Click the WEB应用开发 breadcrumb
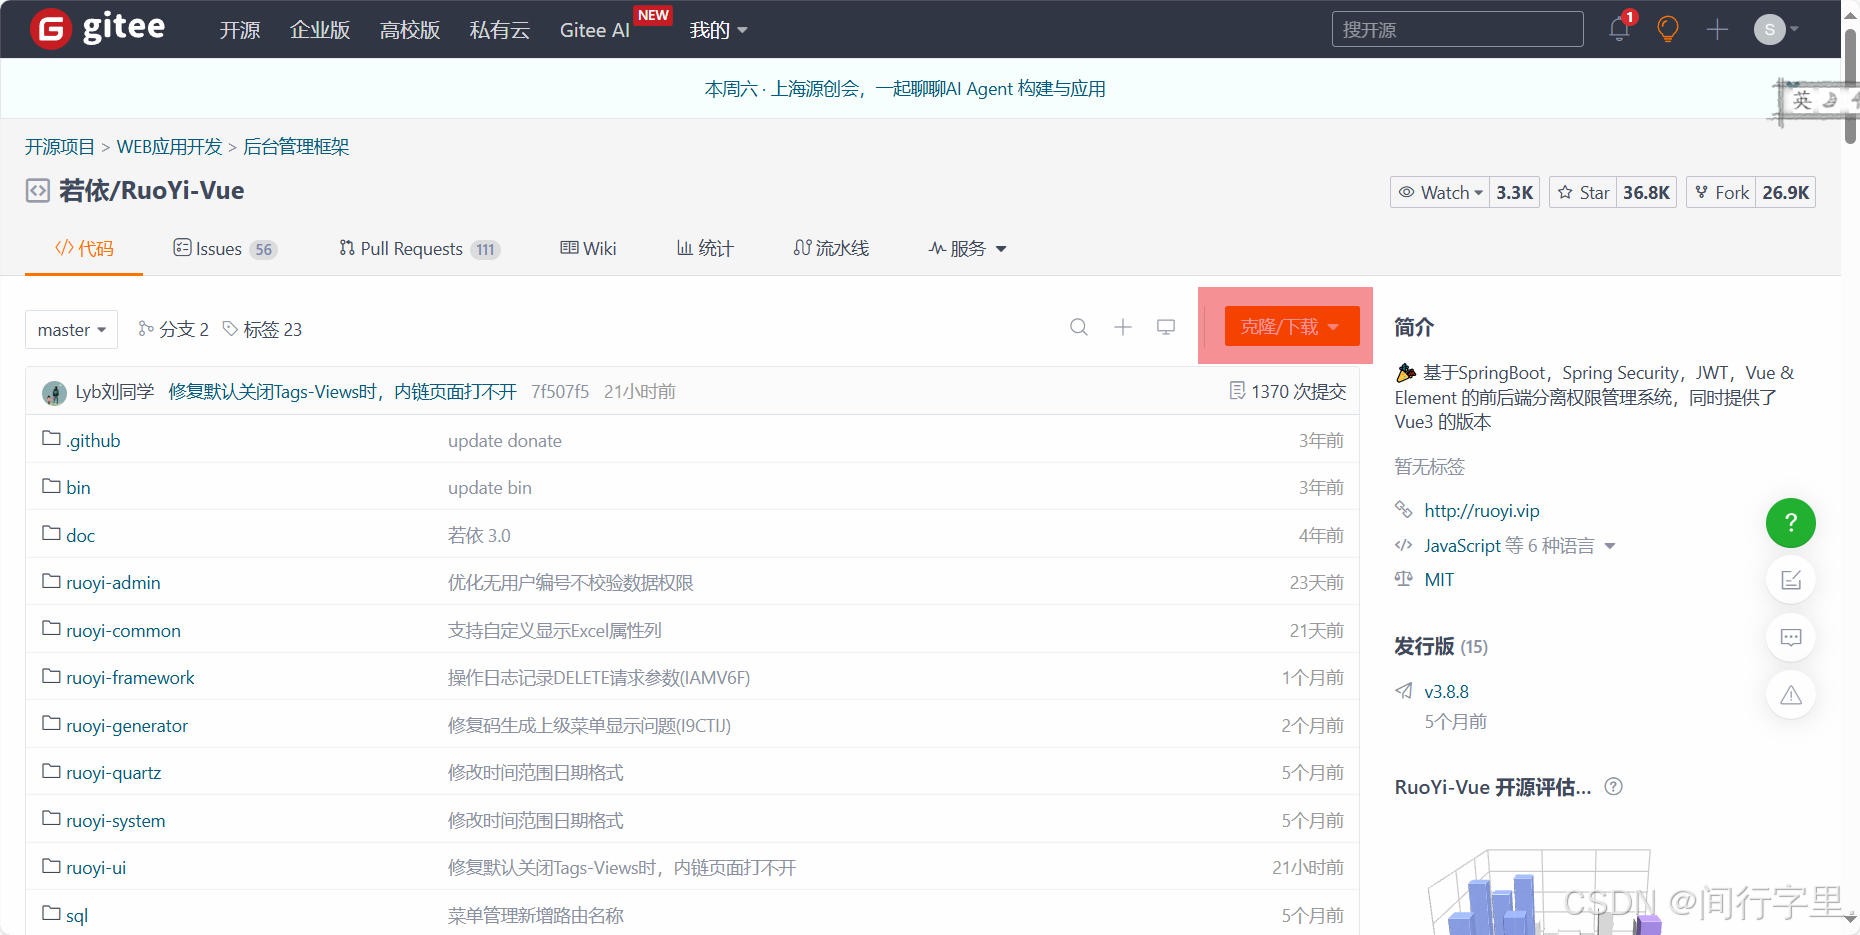This screenshot has height=935, width=1860. click(169, 146)
